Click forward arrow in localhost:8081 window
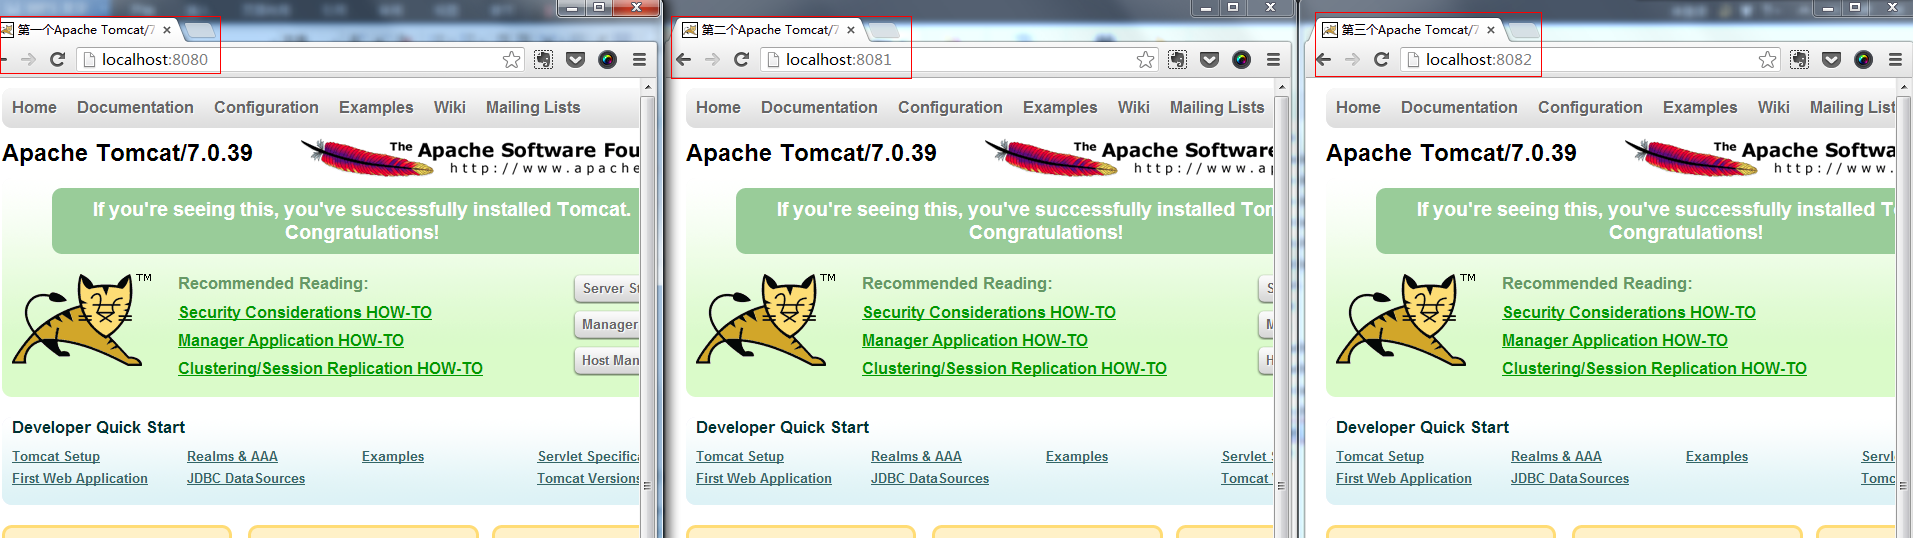This screenshot has width=1913, height=538. coord(712,59)
